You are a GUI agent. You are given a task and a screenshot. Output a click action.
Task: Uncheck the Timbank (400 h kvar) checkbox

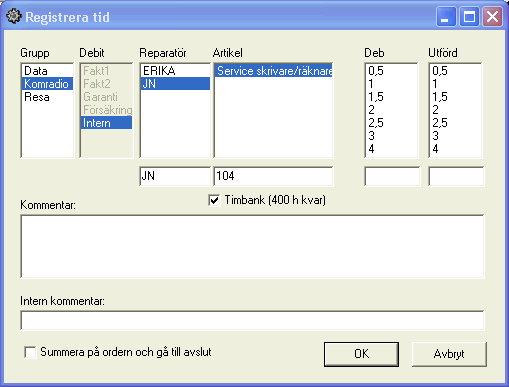pyautogui.click(x=214, y=200)
